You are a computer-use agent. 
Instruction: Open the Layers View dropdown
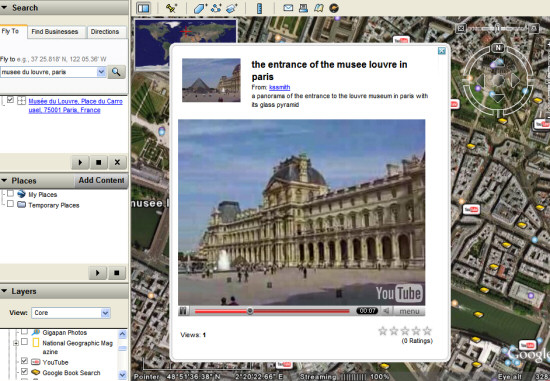(105, 313)
